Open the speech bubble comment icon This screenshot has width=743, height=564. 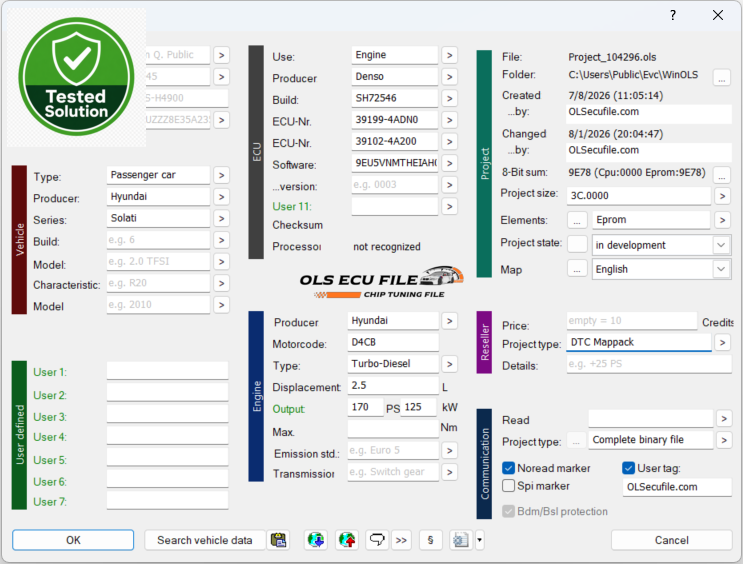point(377,540)
